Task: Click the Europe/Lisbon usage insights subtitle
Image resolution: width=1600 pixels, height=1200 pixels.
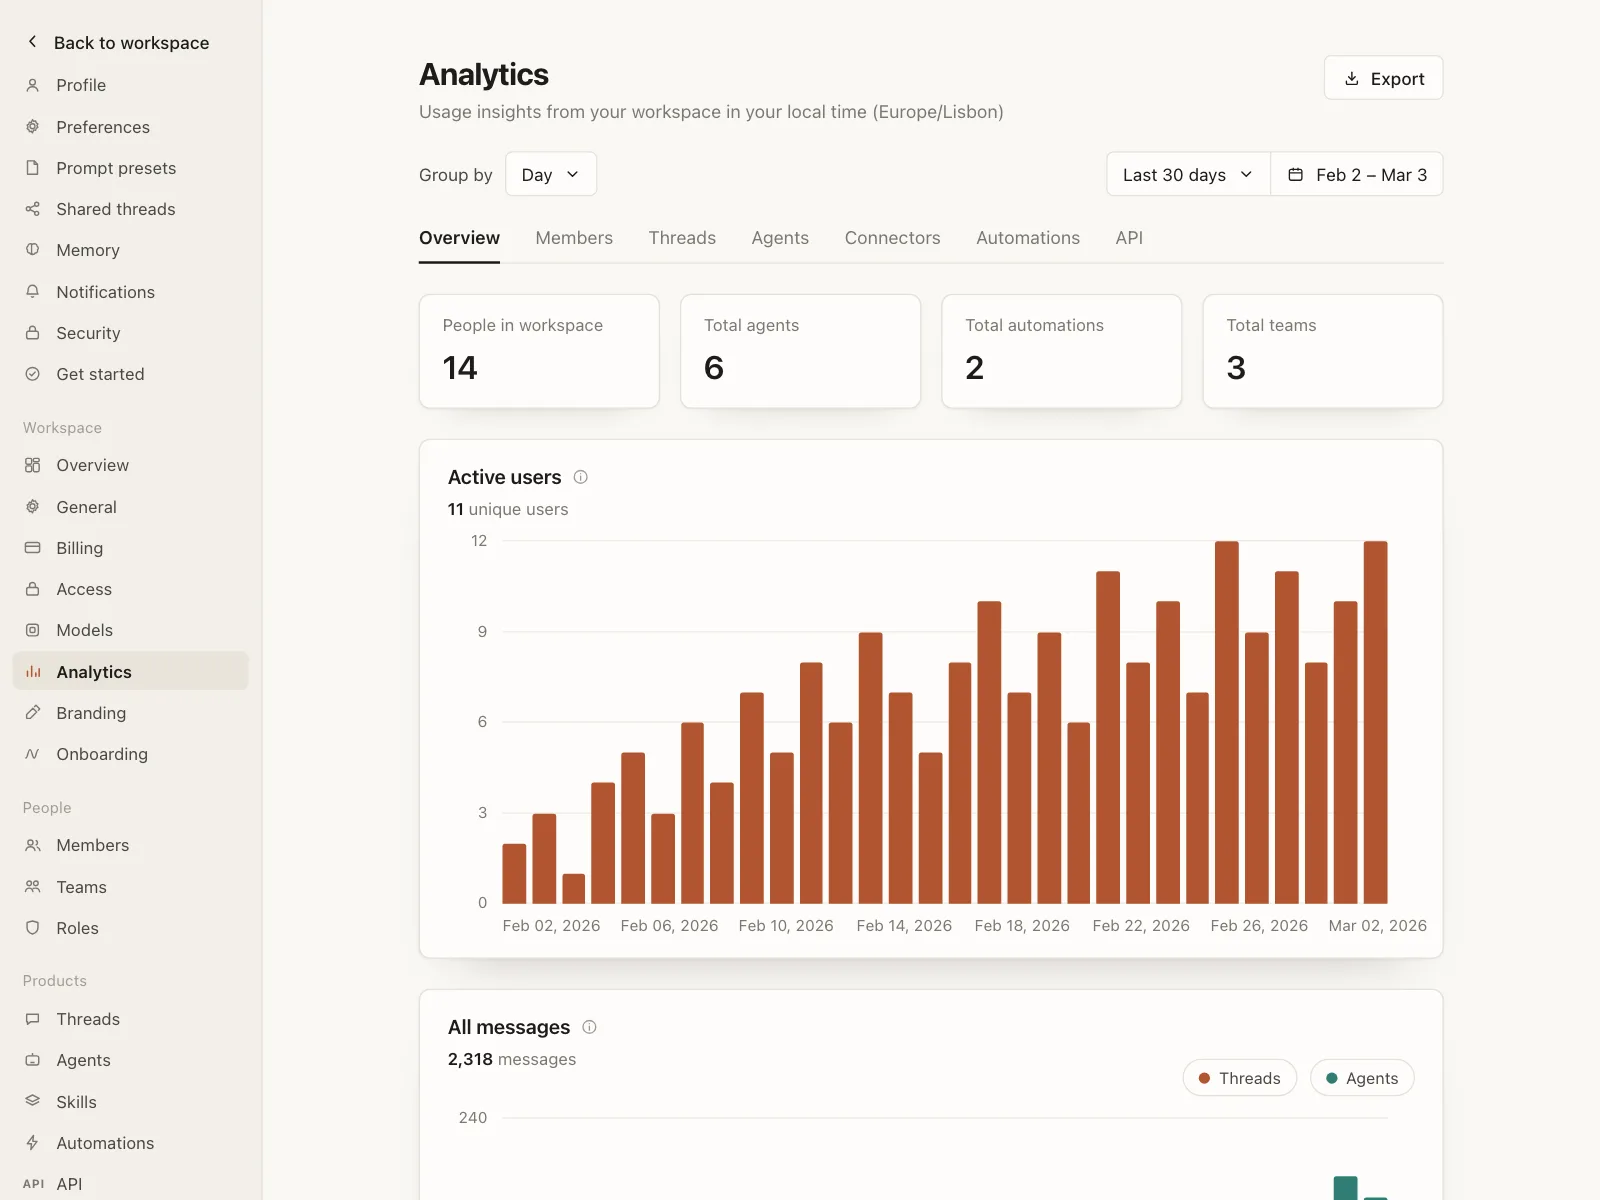Action: pyautogui.click(x=711, y=112)
